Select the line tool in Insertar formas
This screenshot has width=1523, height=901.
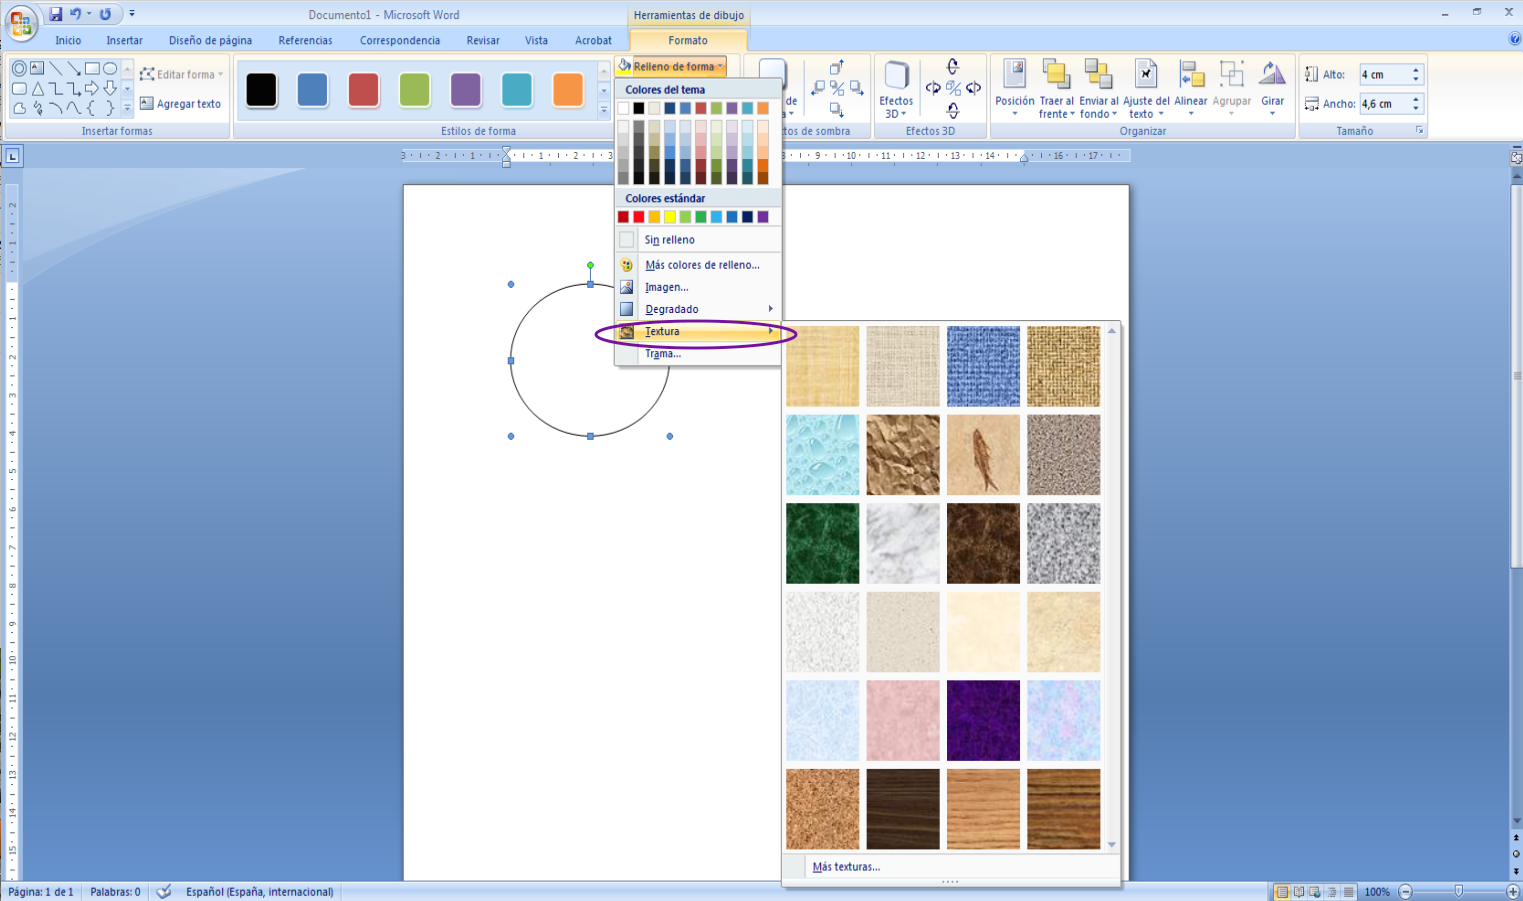click(x=56, y=68)
